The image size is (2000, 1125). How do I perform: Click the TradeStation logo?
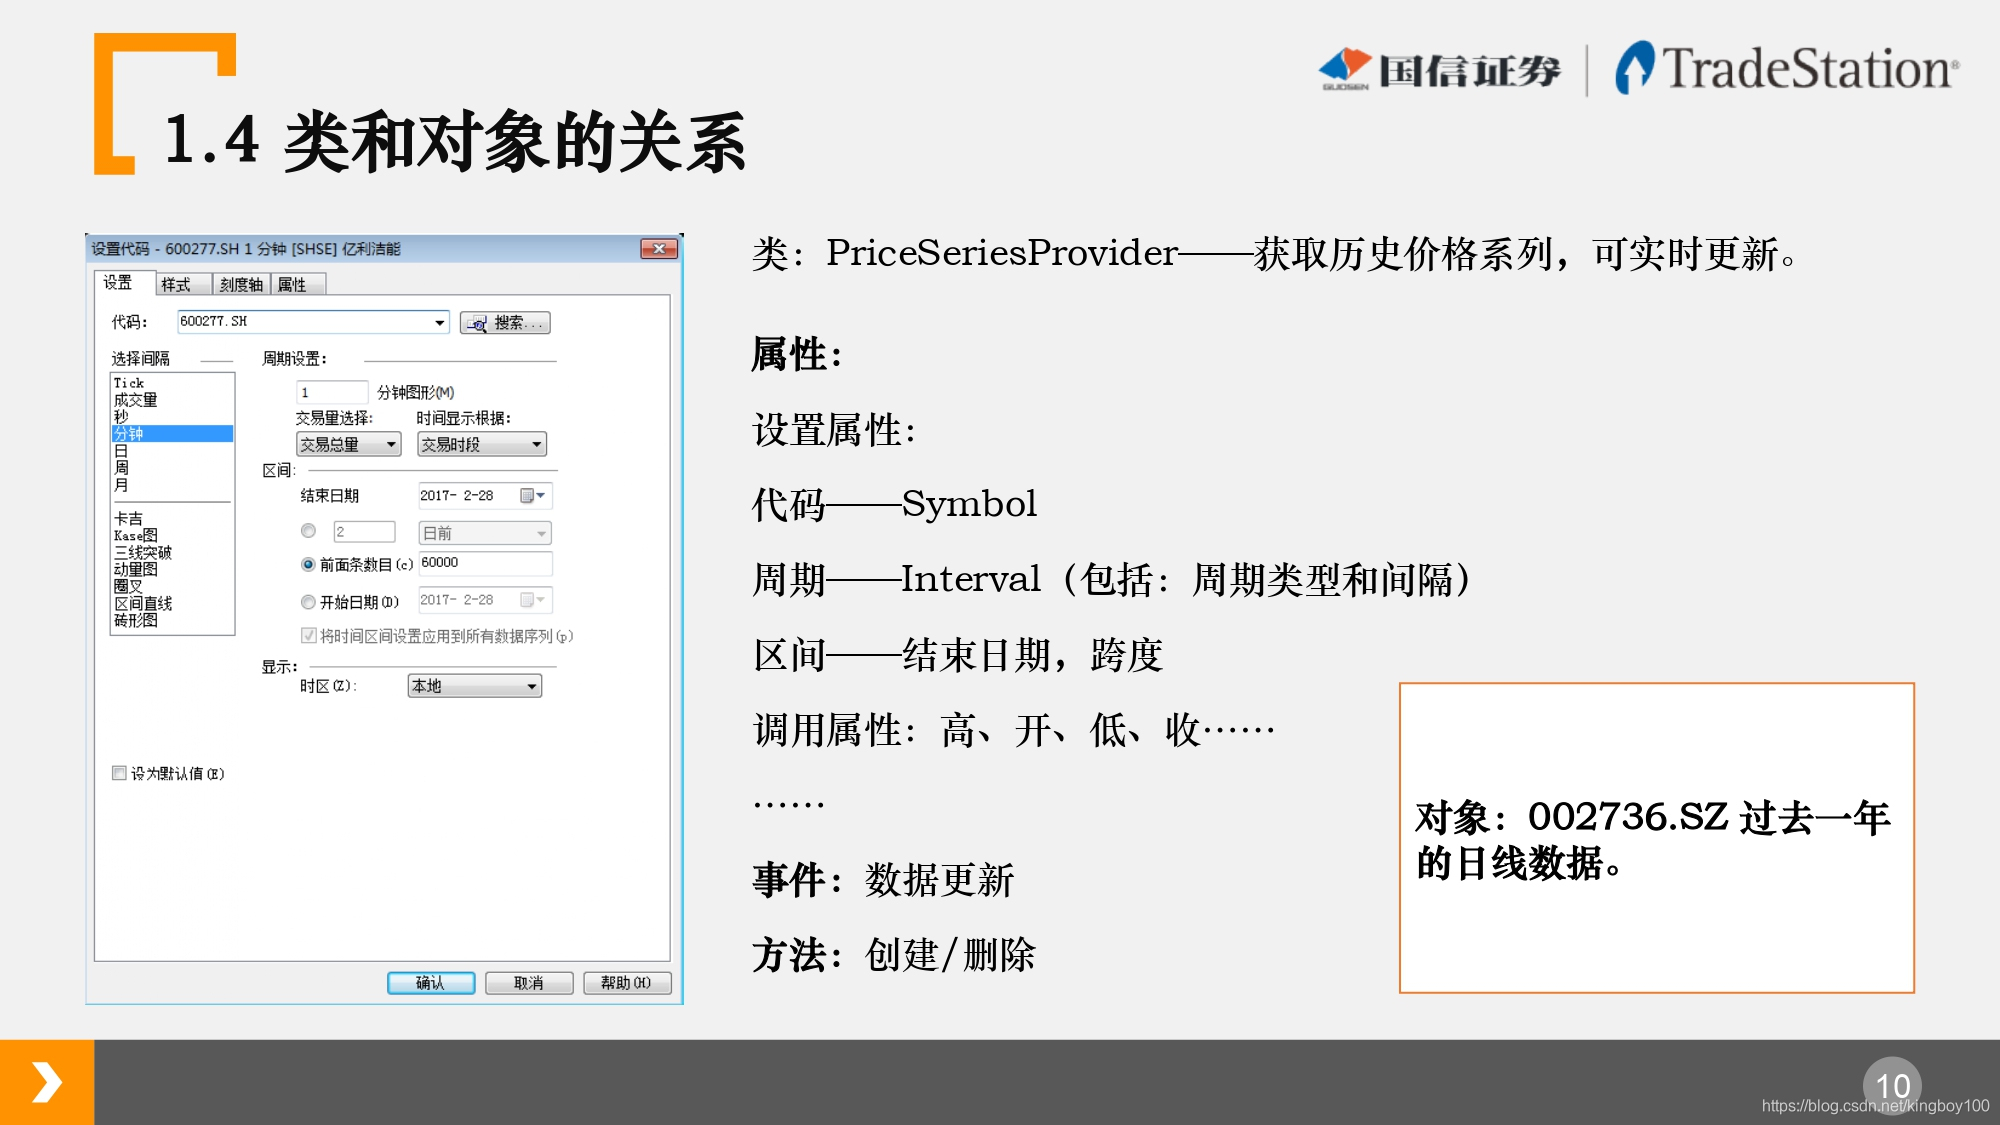(x=1786, y=69)
